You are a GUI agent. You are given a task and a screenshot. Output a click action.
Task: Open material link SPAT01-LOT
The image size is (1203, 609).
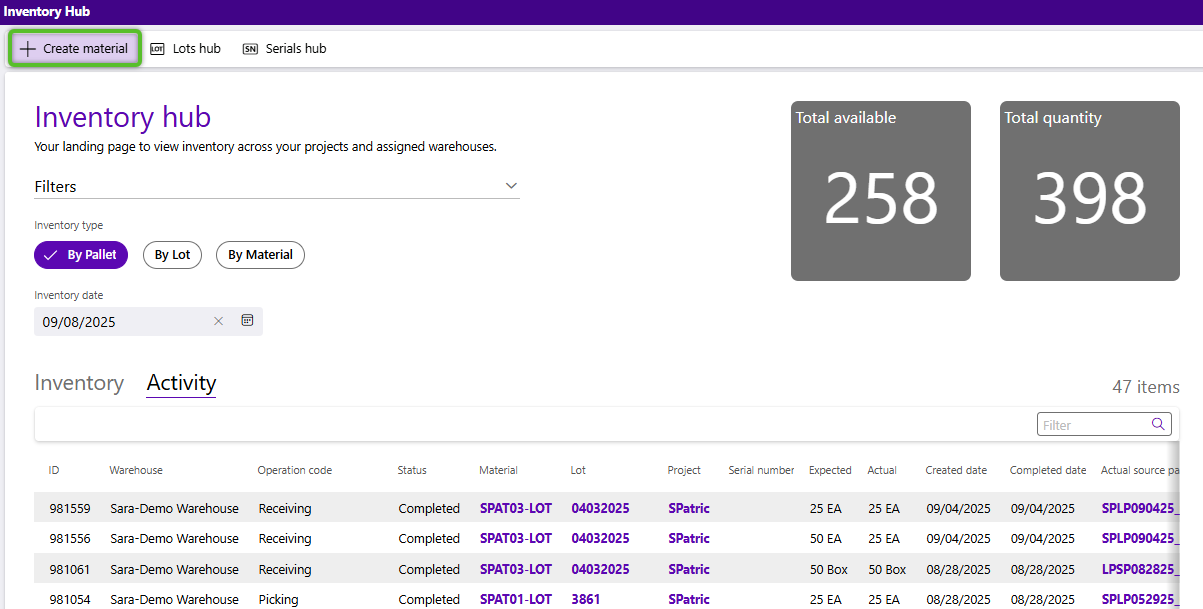(515, 599)
